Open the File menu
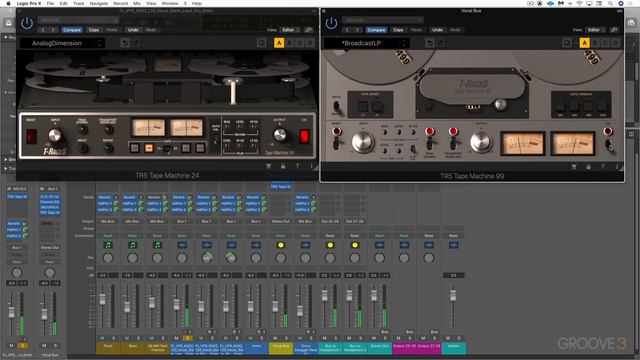The width and height of the screenshot is (640, 360). [50, 3]
